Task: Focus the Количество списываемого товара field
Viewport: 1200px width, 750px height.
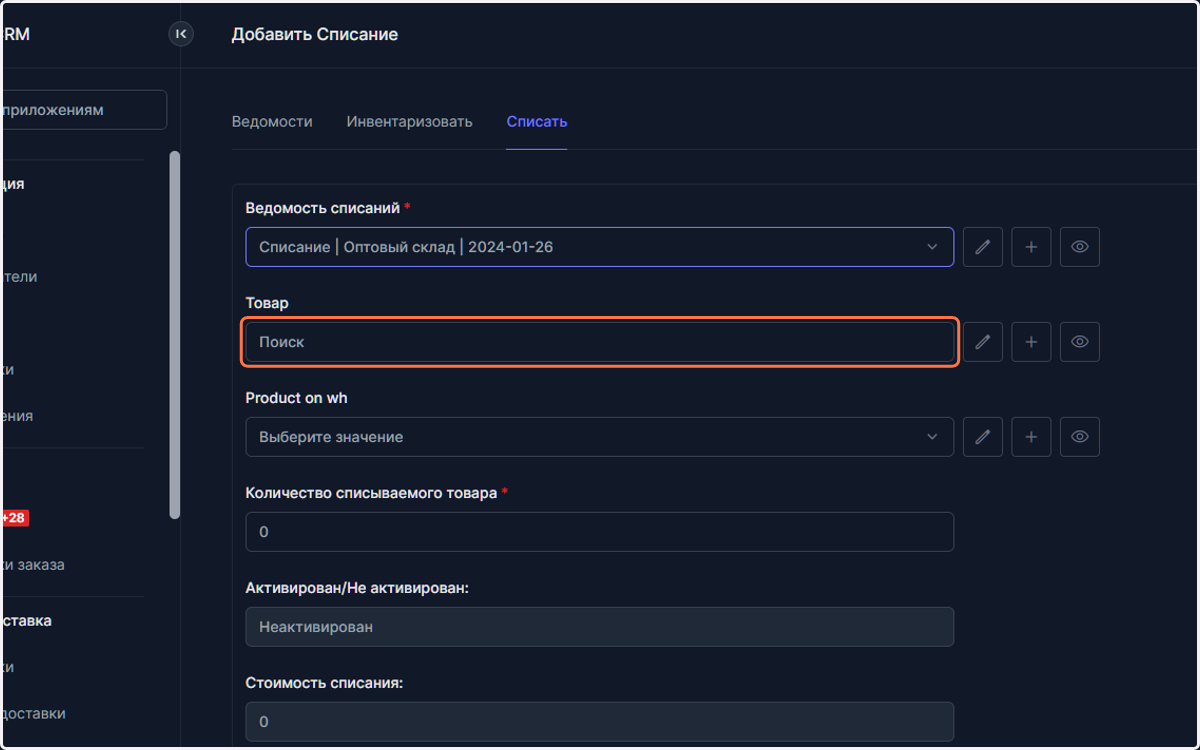Action: [599, 532]
